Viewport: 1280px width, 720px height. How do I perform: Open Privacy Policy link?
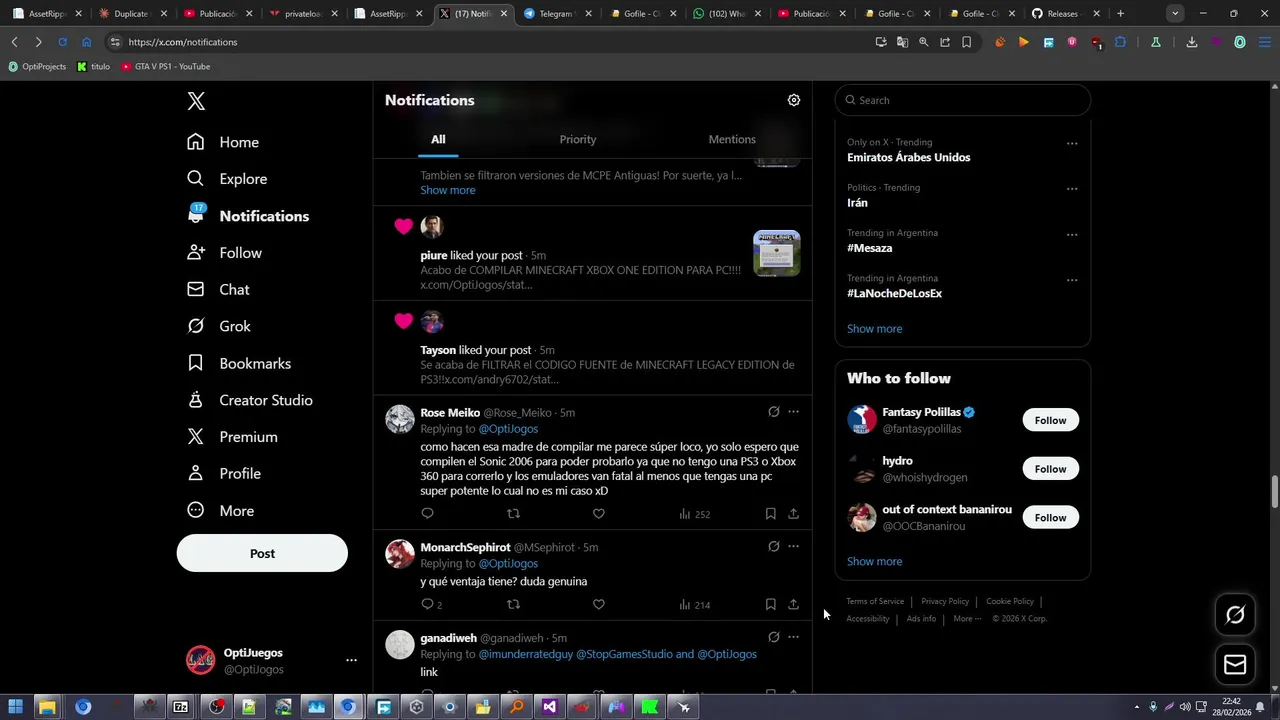pos(945,601)
